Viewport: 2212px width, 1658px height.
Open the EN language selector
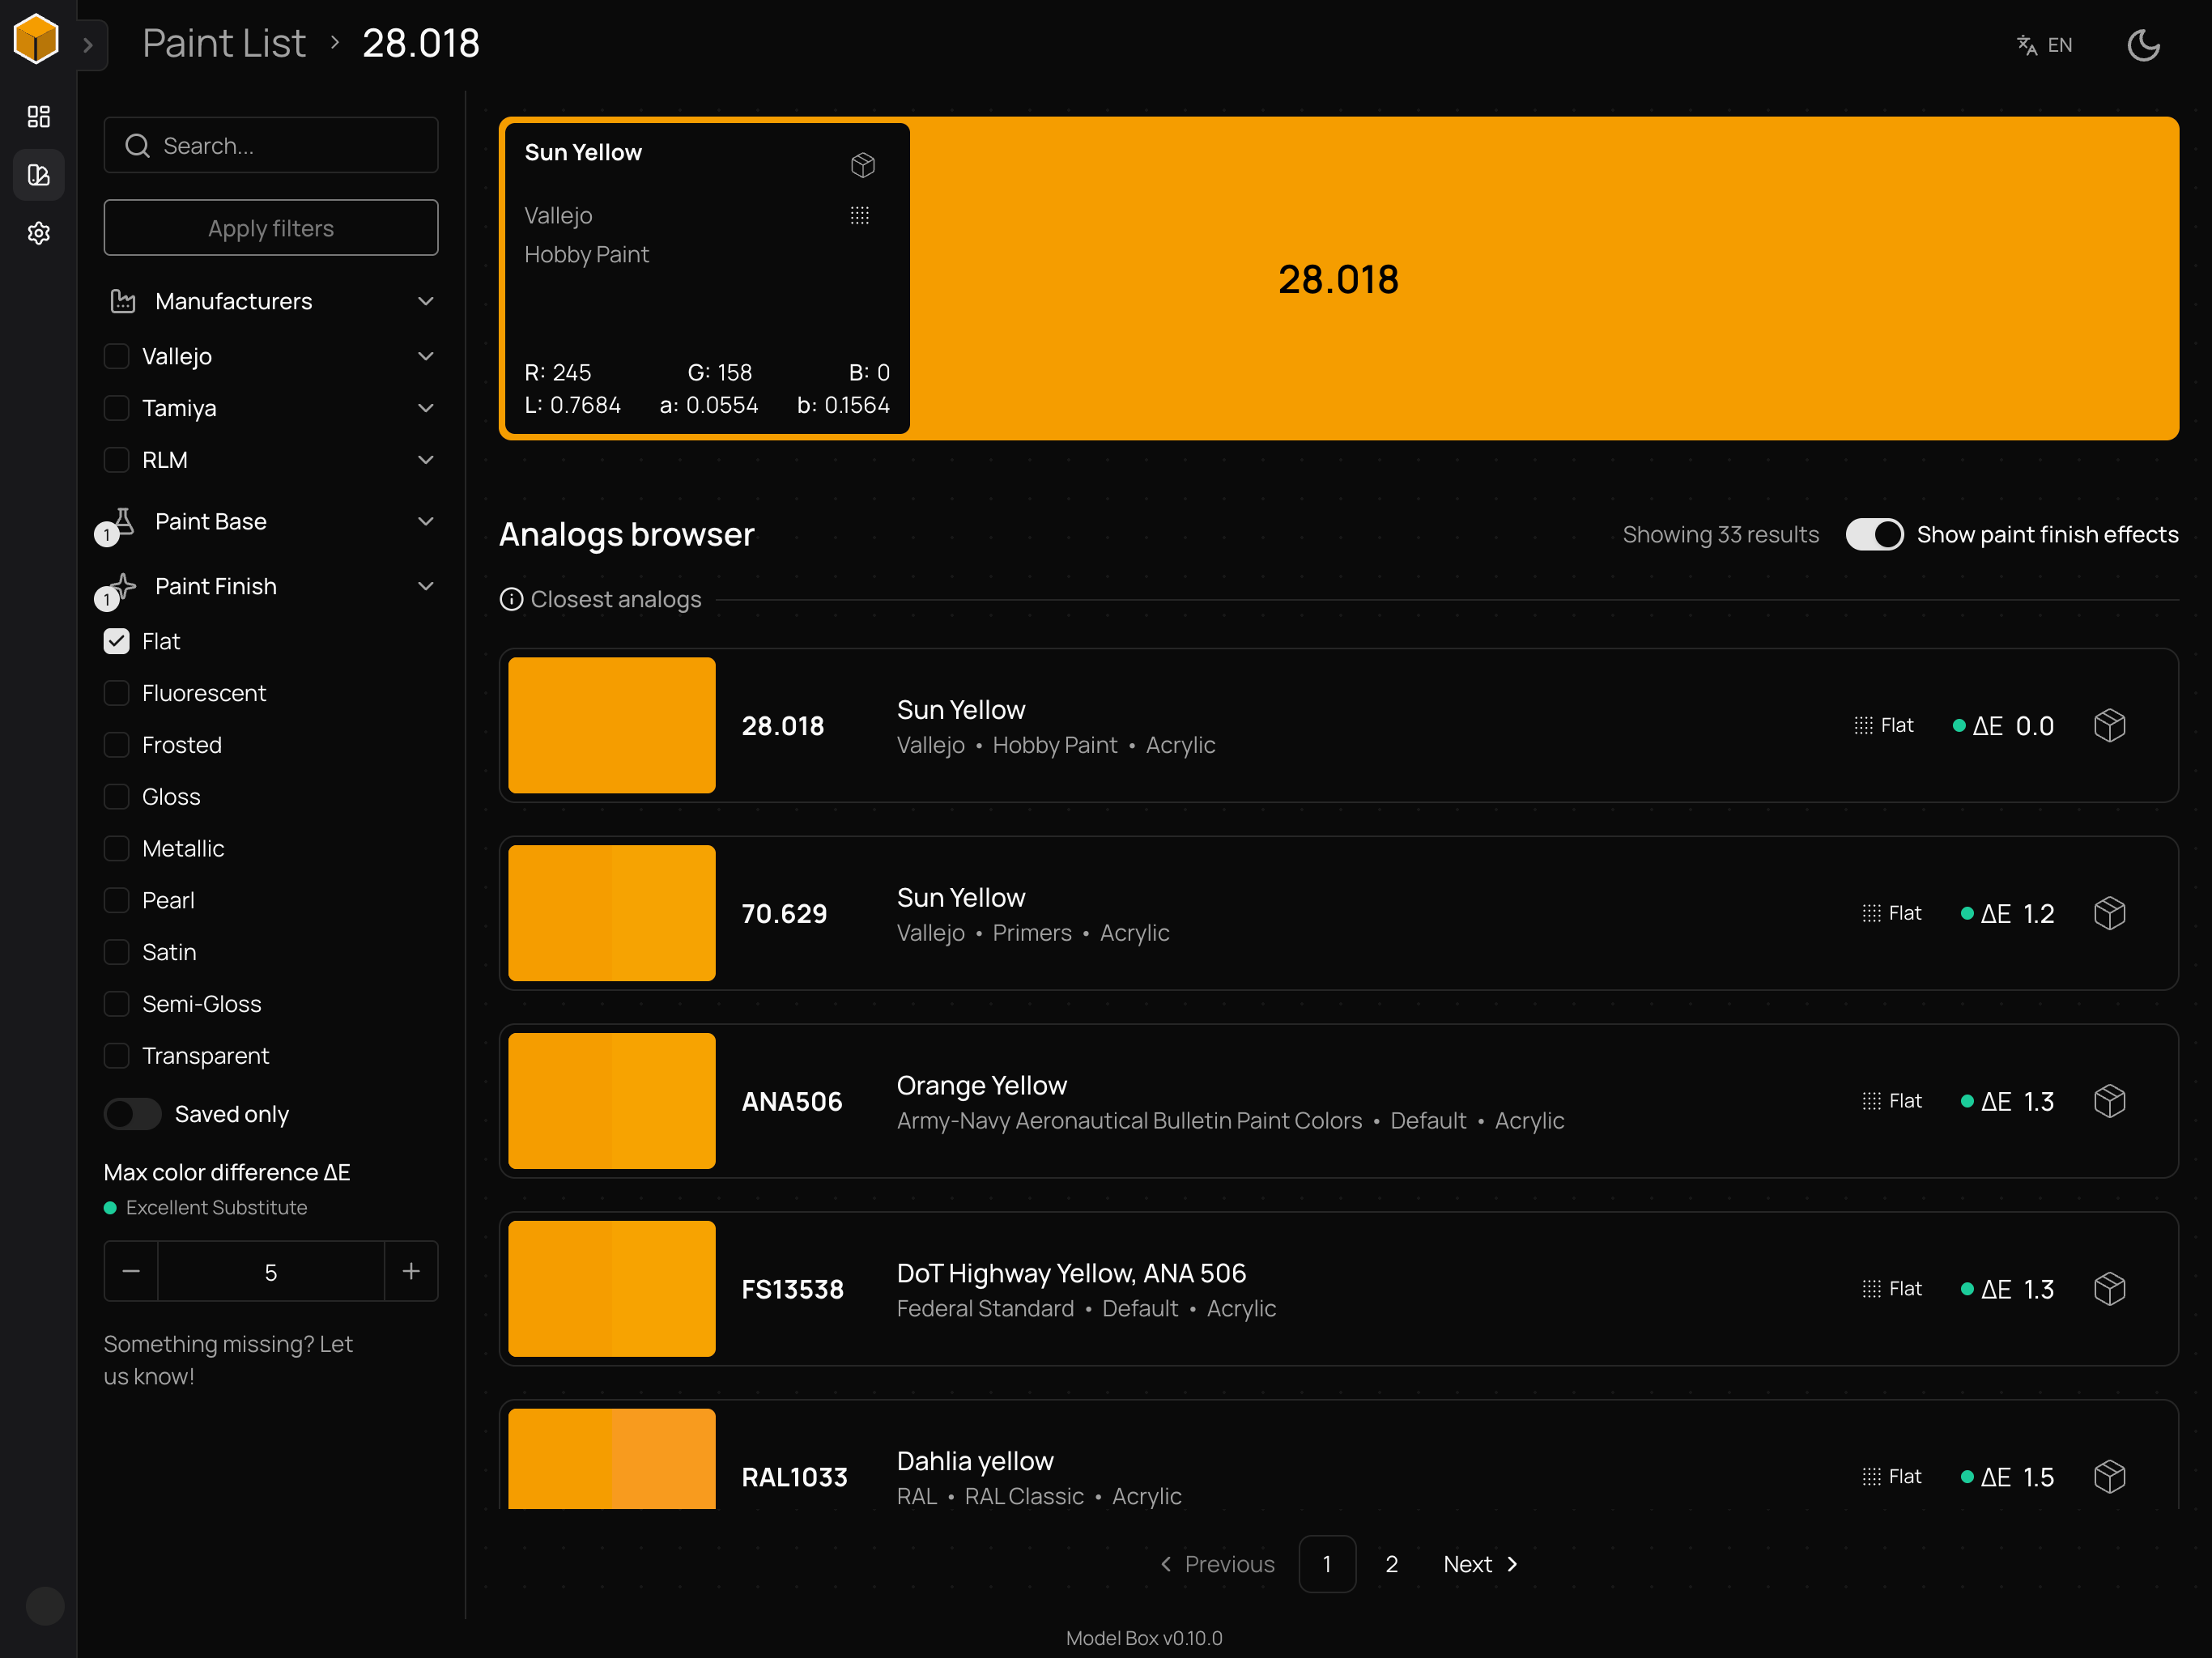(x=2044, y=45)
